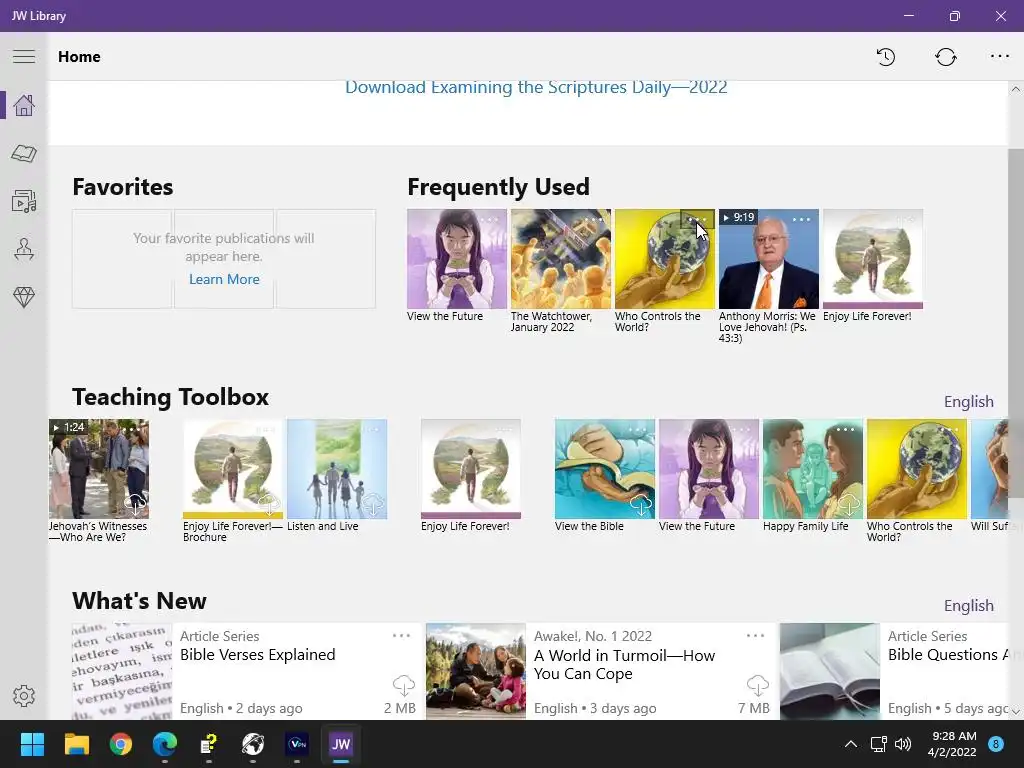Open the notification badge showing 8
This screenshot has height=768, width=1024.
[996, 744]
